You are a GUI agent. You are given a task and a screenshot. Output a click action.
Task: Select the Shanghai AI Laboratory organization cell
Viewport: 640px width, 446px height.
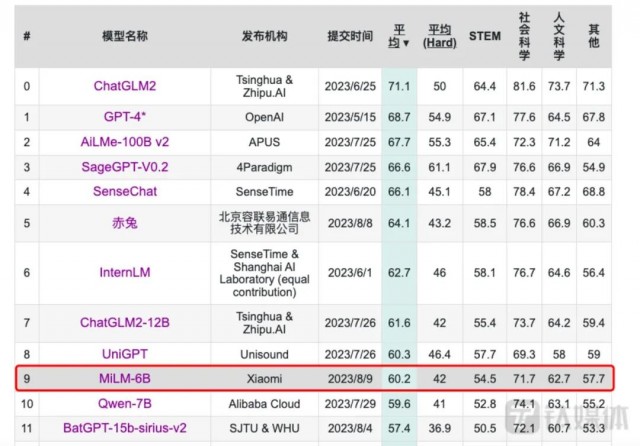[x=264, y=273]
